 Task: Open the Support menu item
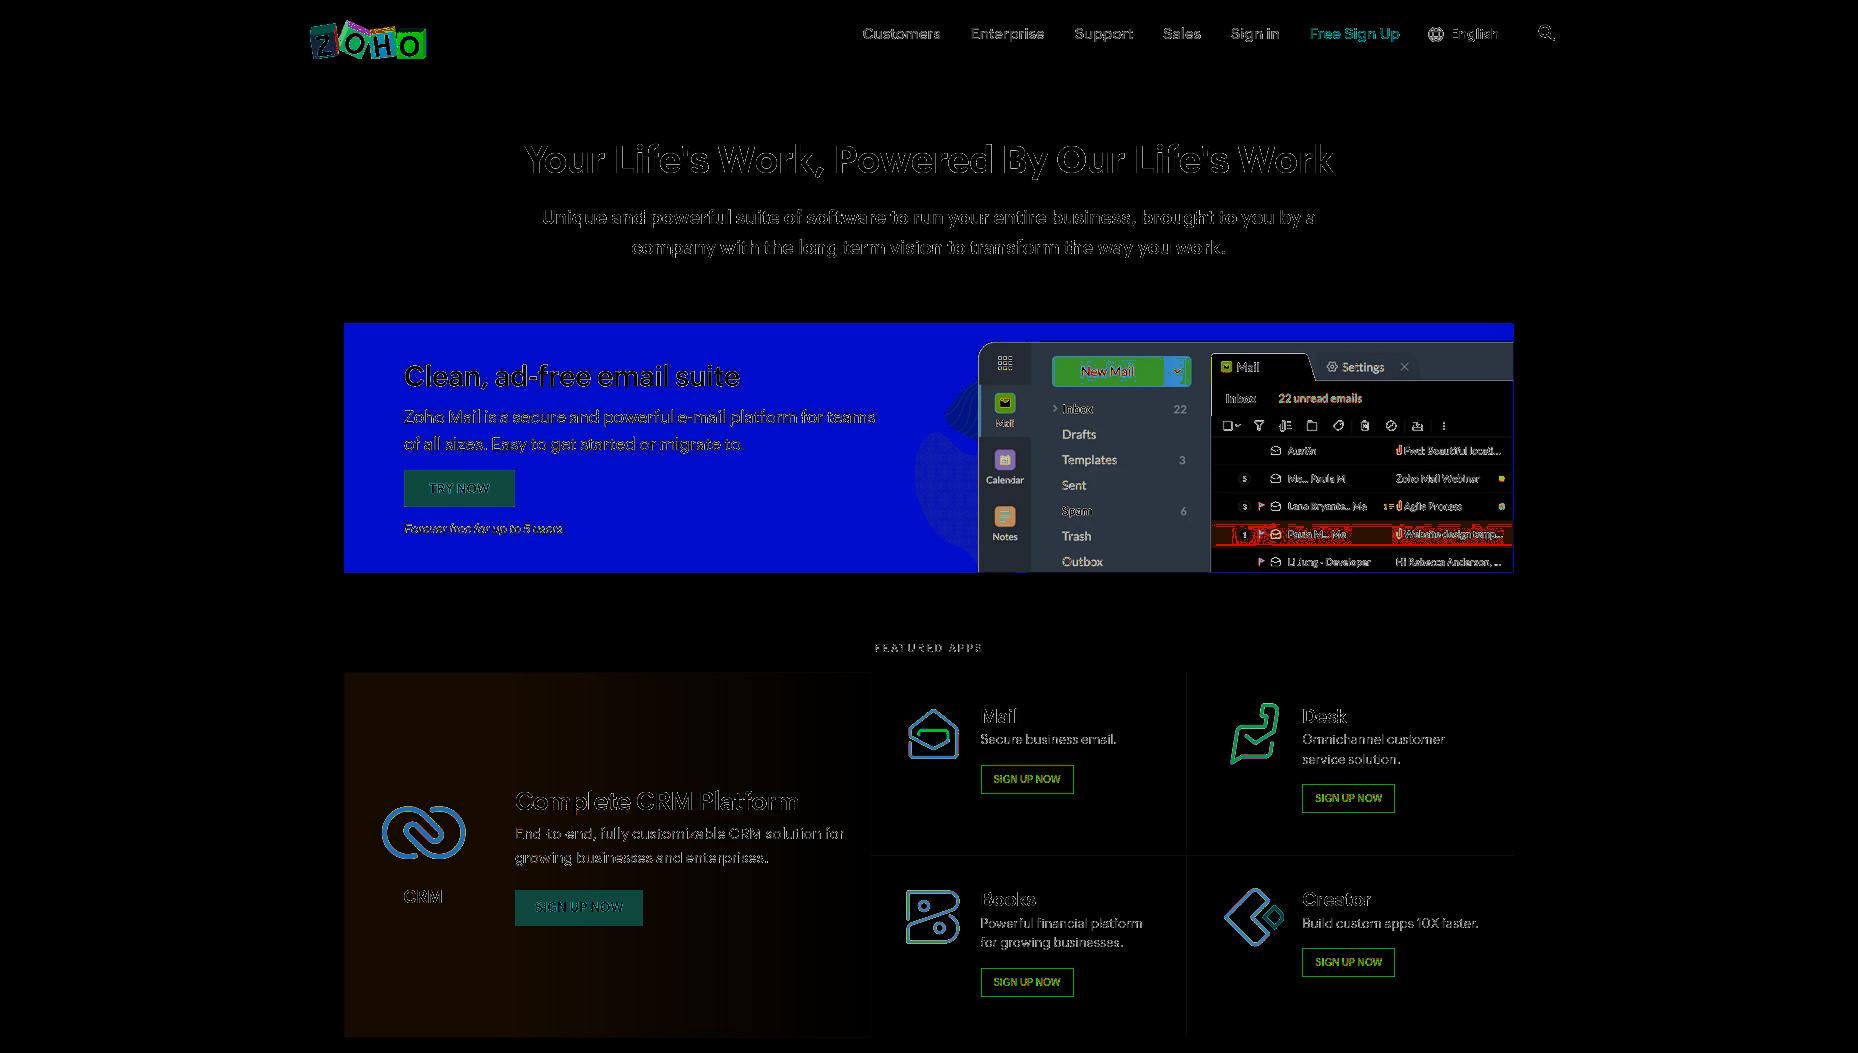click(x=1103, y=34)
